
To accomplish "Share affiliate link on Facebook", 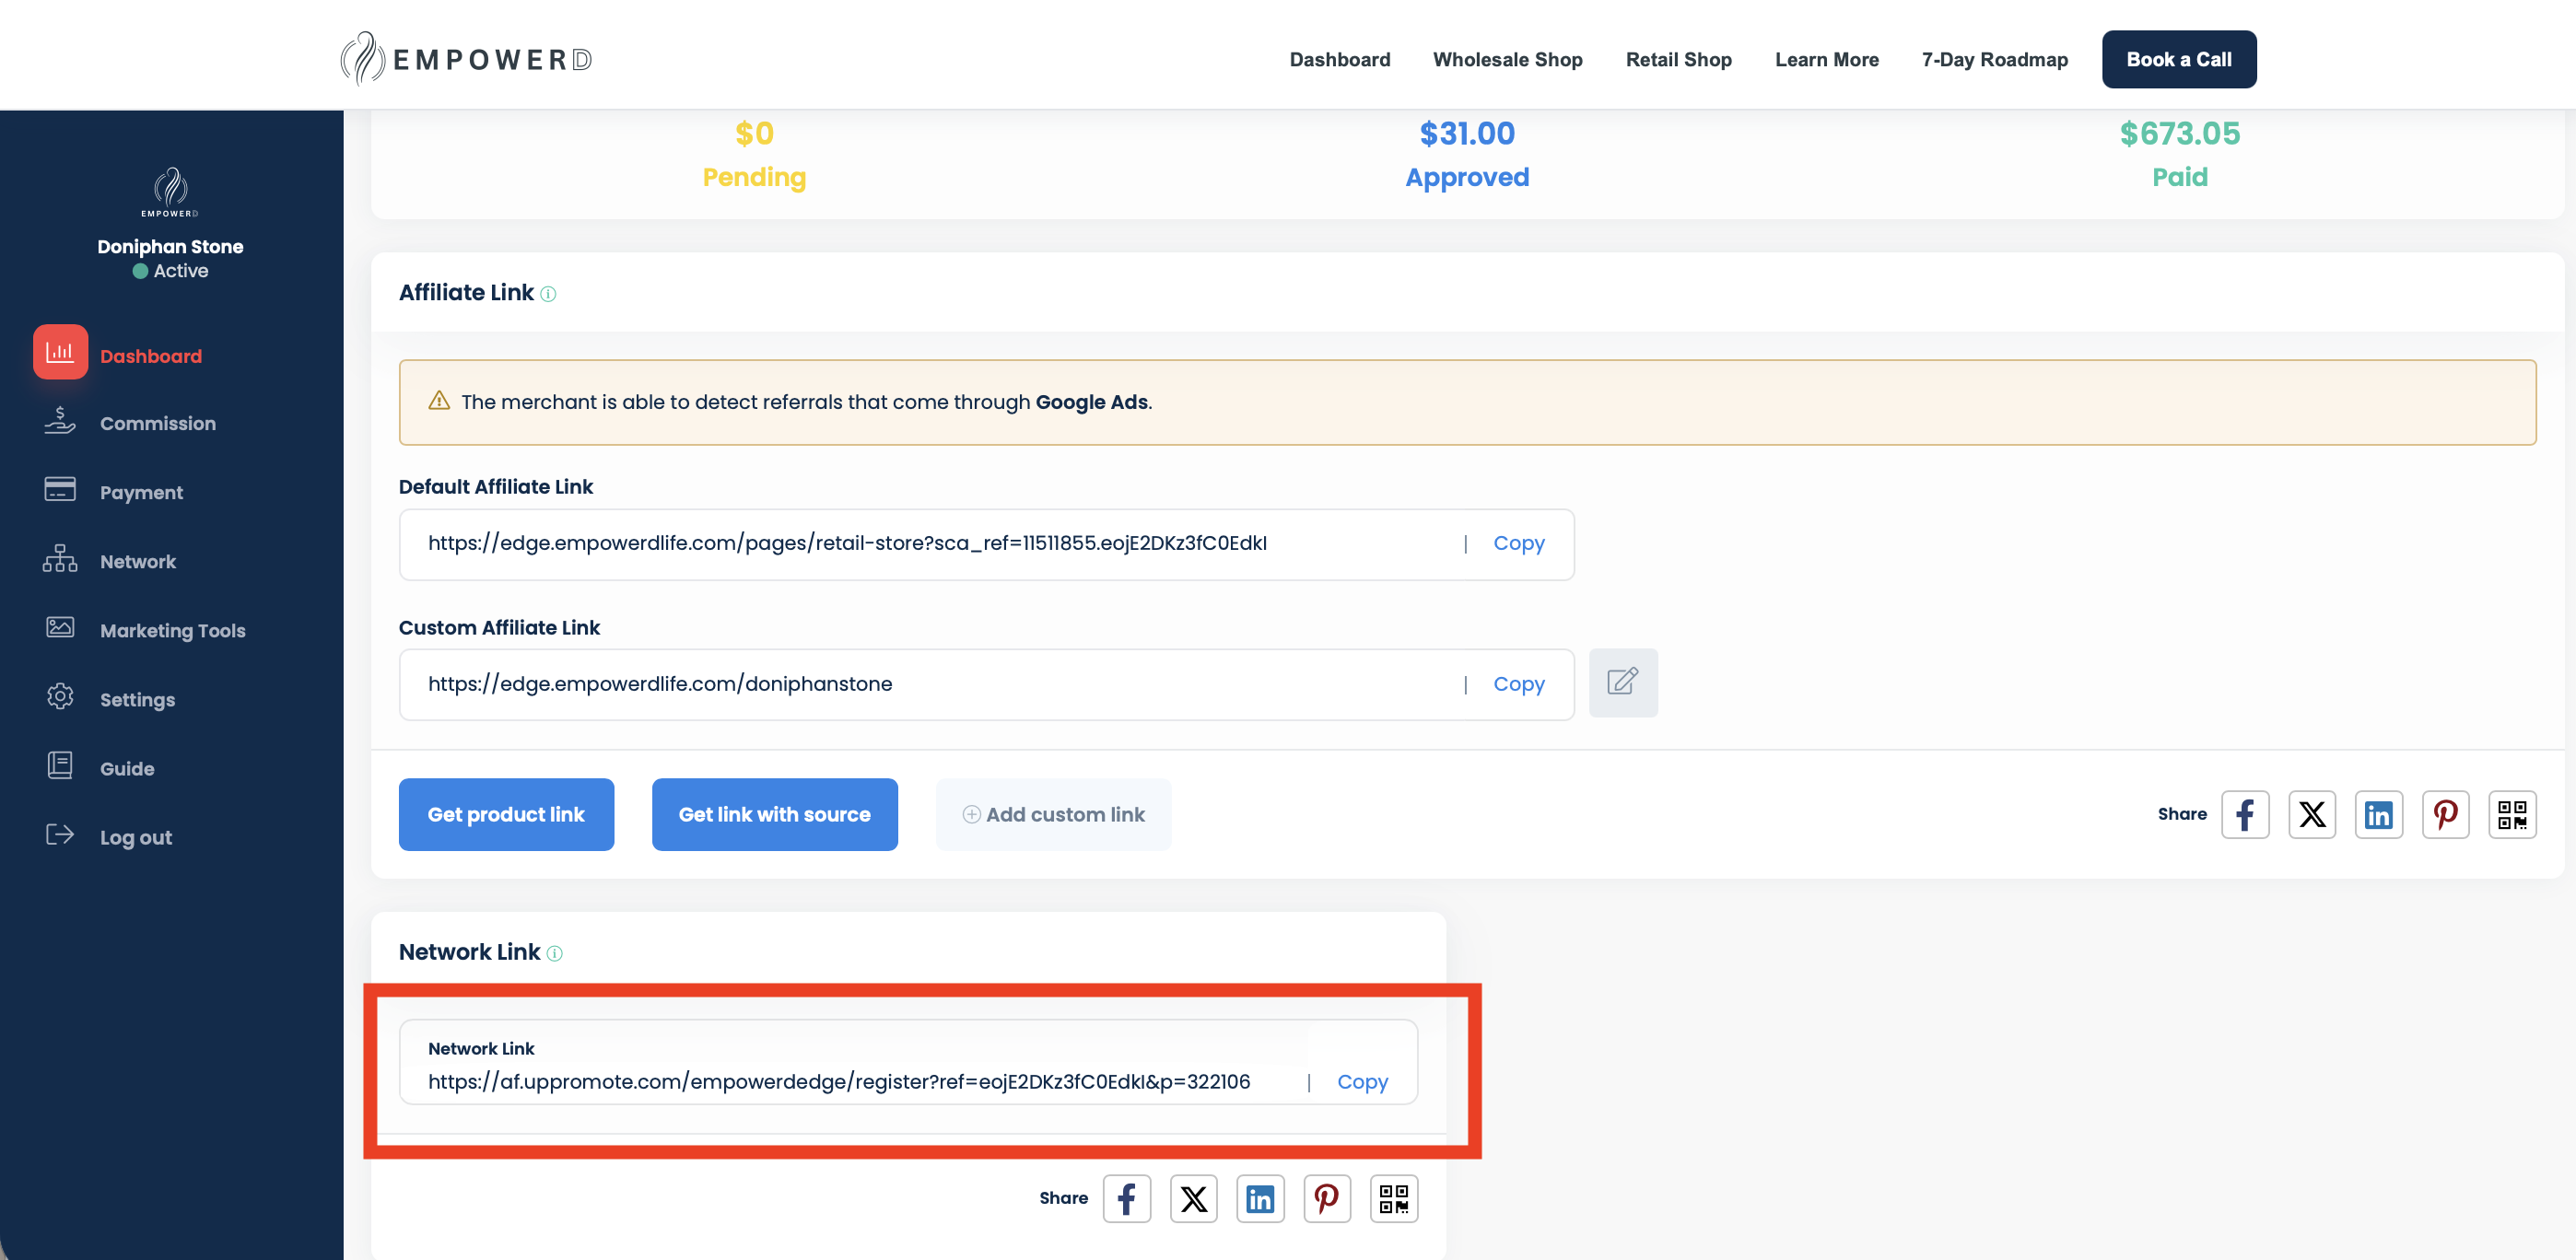I will pos(2245,814).
